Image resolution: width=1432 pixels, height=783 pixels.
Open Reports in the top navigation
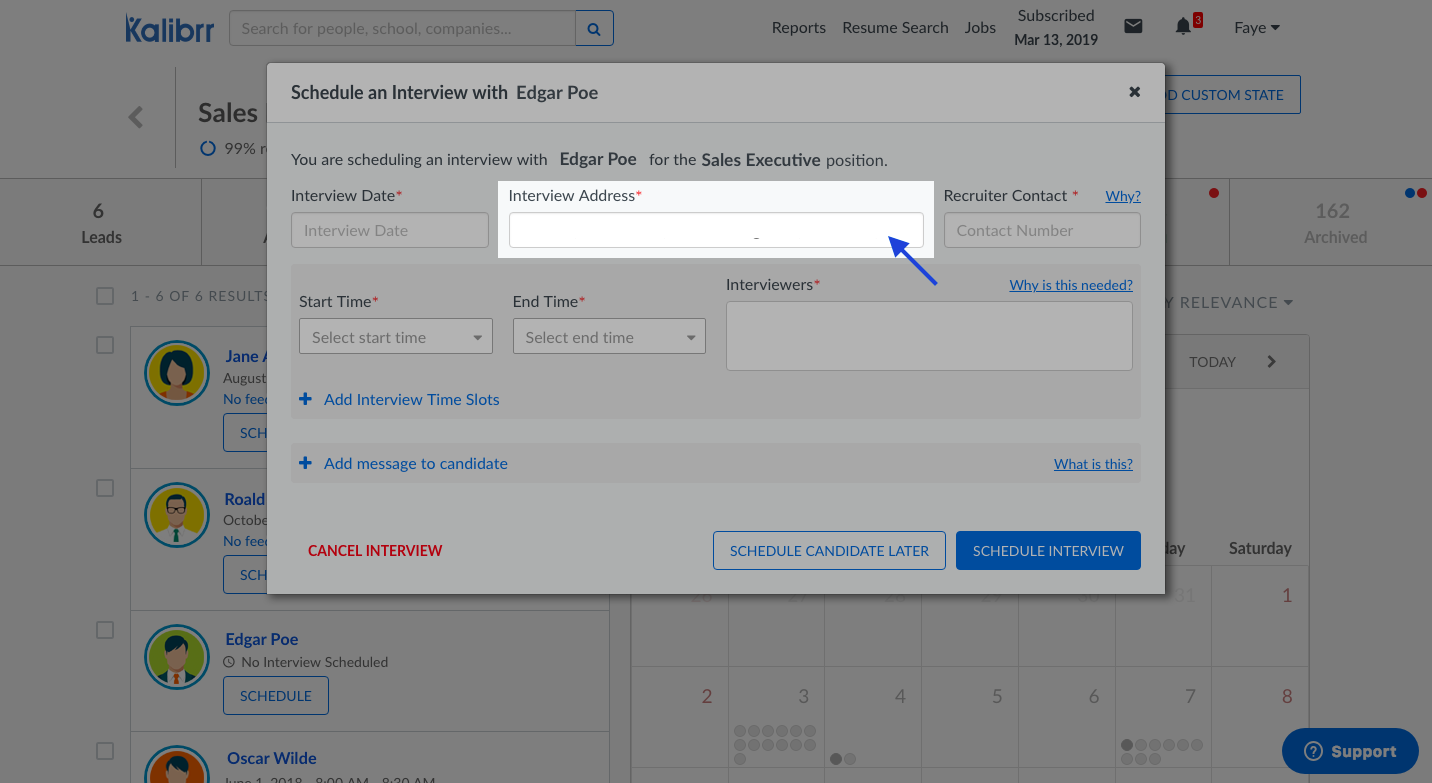pos(798,28)
